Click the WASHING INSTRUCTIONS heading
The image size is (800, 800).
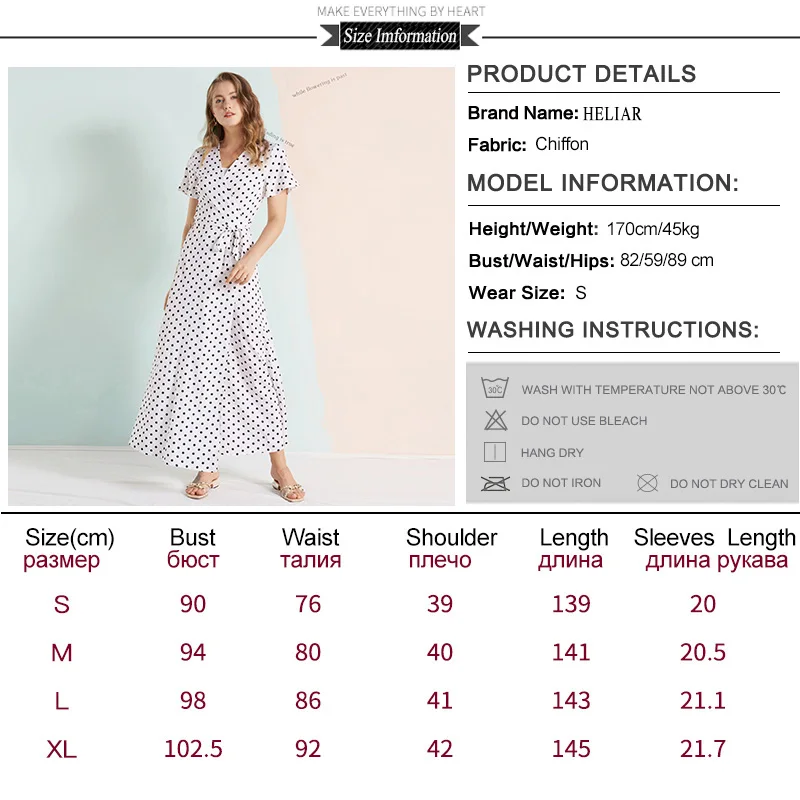(x=613, y=330)
